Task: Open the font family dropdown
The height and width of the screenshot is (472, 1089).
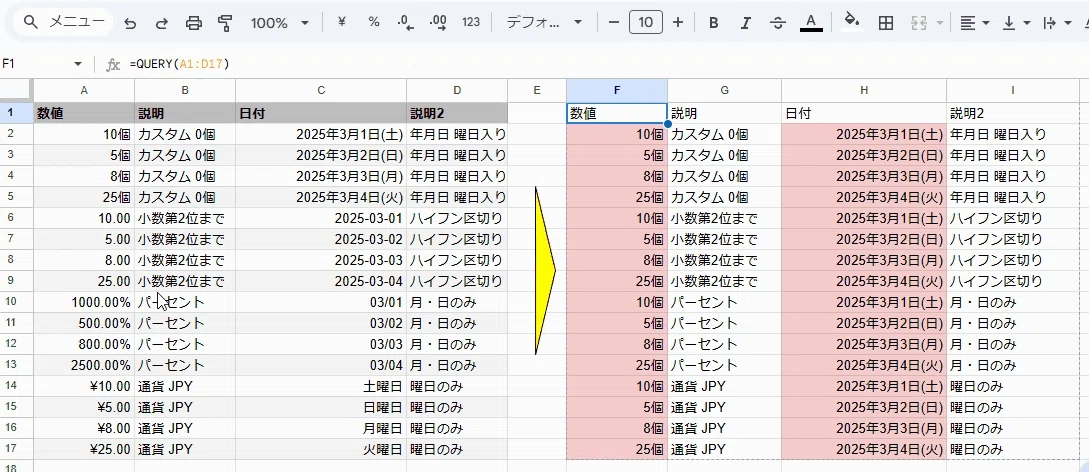Action: point(544,23)
